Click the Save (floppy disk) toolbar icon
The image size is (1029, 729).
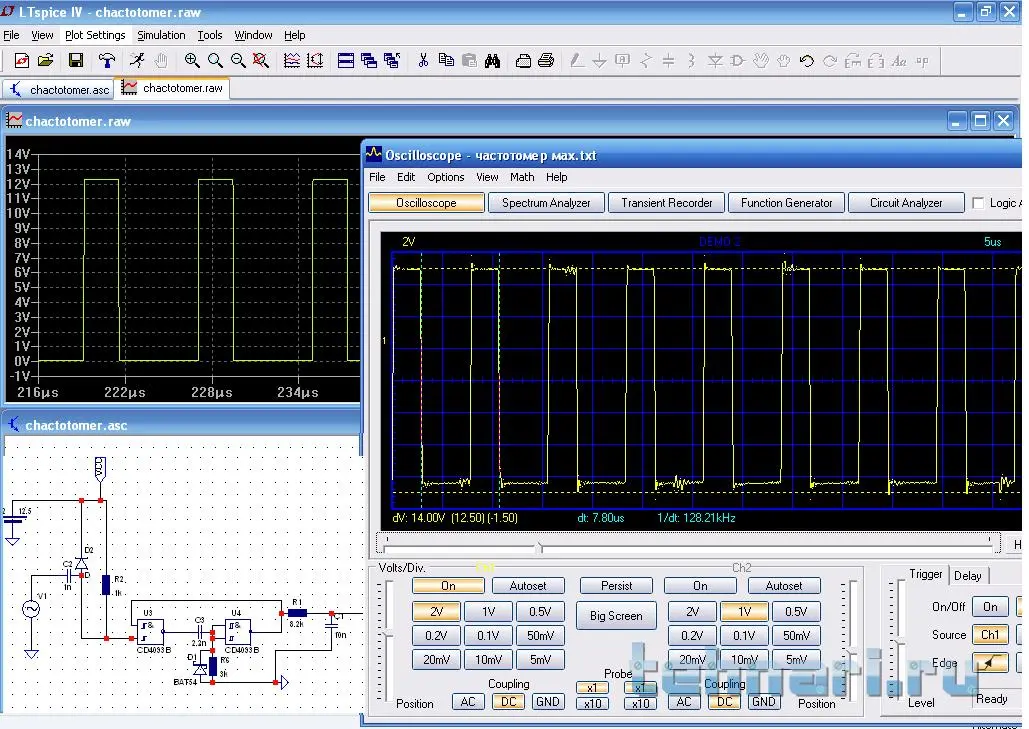tap(76, 61)
